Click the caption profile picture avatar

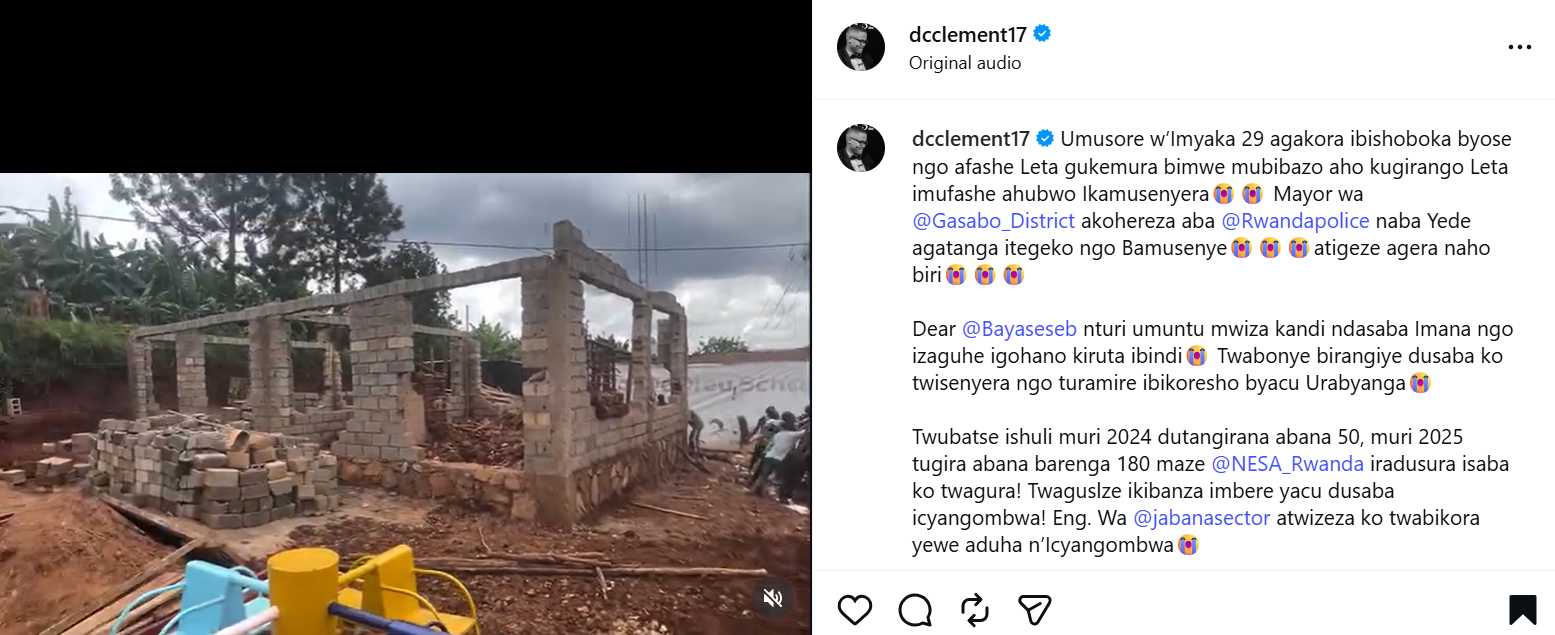click(x=861, y=148)
